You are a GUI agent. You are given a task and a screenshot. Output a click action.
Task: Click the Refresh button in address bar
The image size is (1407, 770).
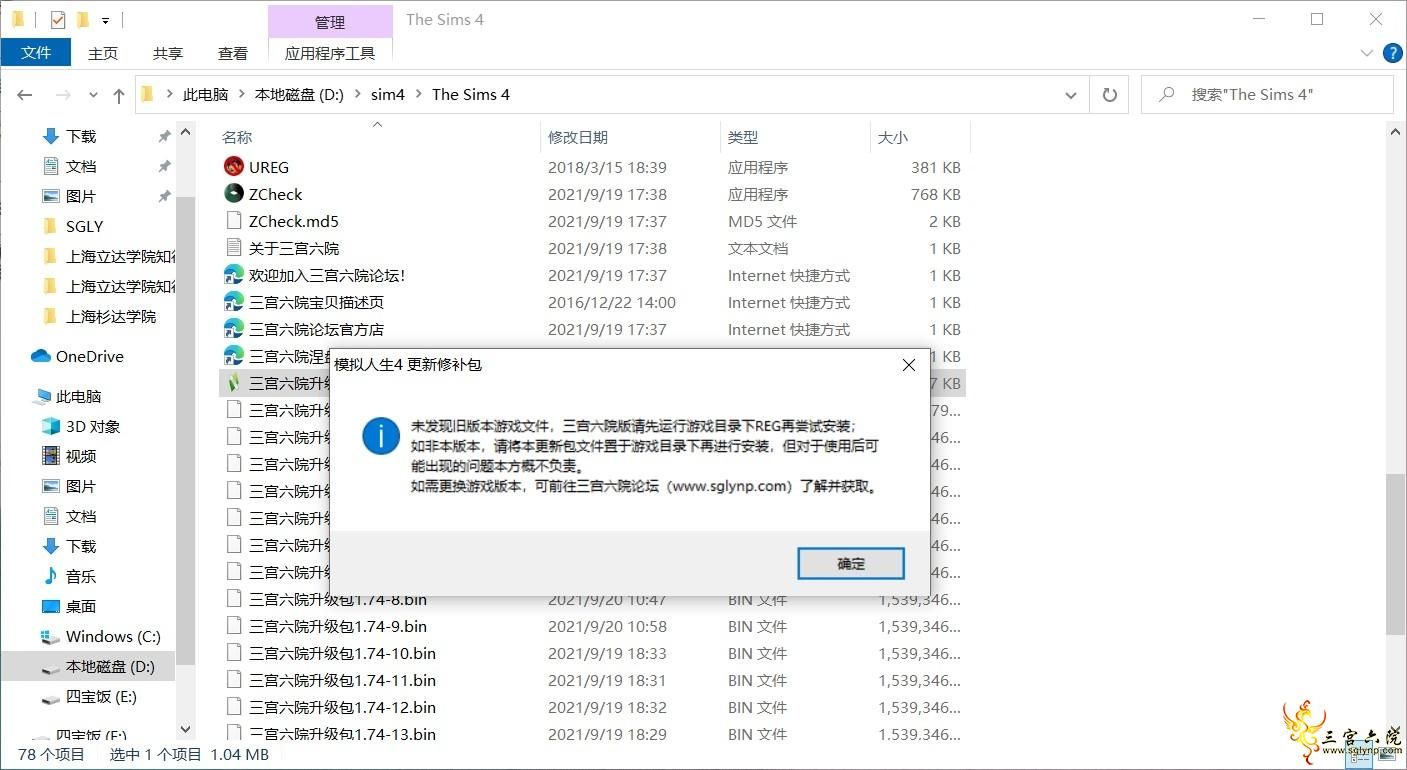pyautogui.click(x=1109, y=95)
